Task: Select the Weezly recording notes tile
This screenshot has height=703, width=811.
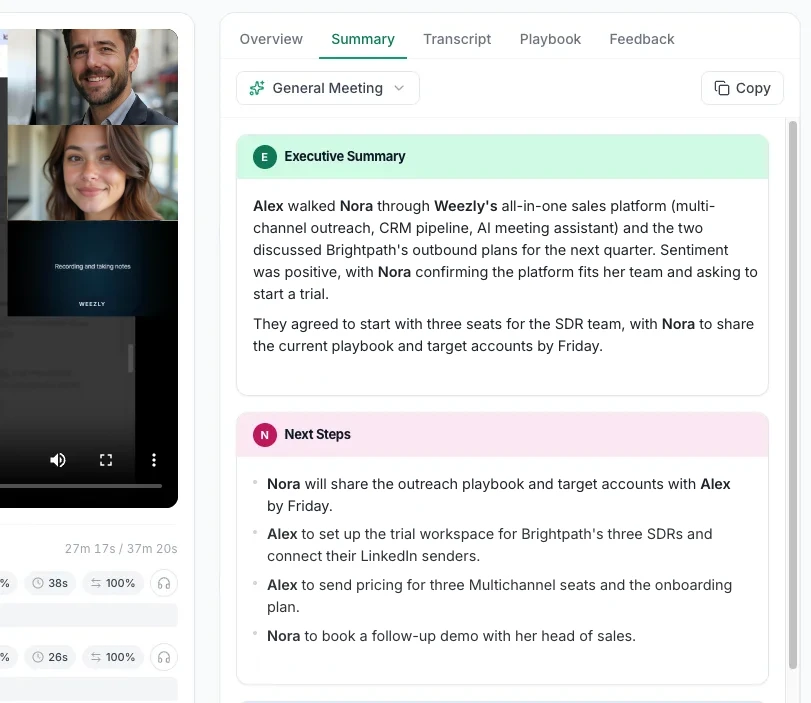Action: tap(93, 268)
